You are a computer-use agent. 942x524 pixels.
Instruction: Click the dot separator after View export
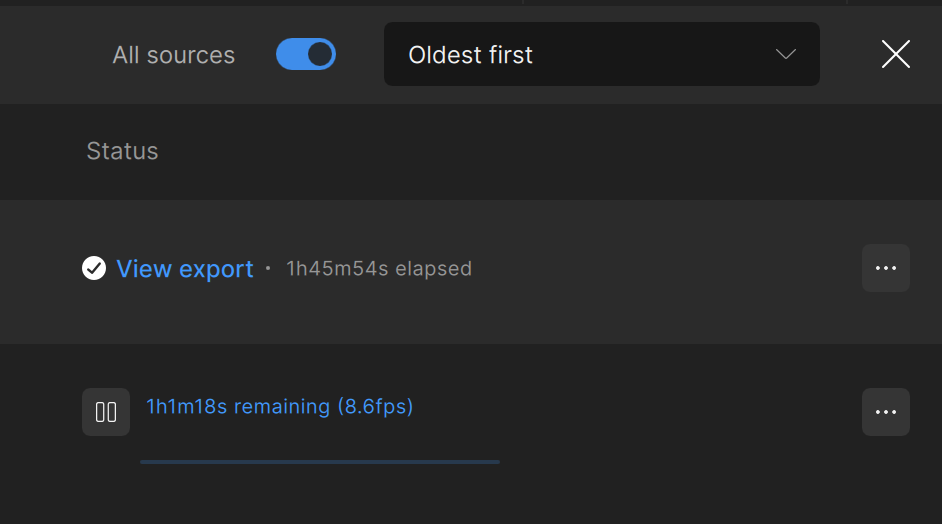pos(268,269)
